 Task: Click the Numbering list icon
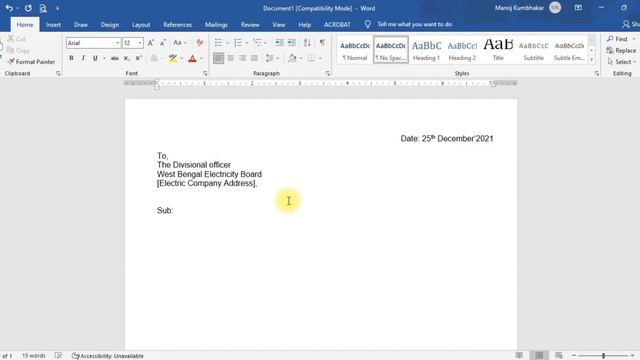pos(238,43)
